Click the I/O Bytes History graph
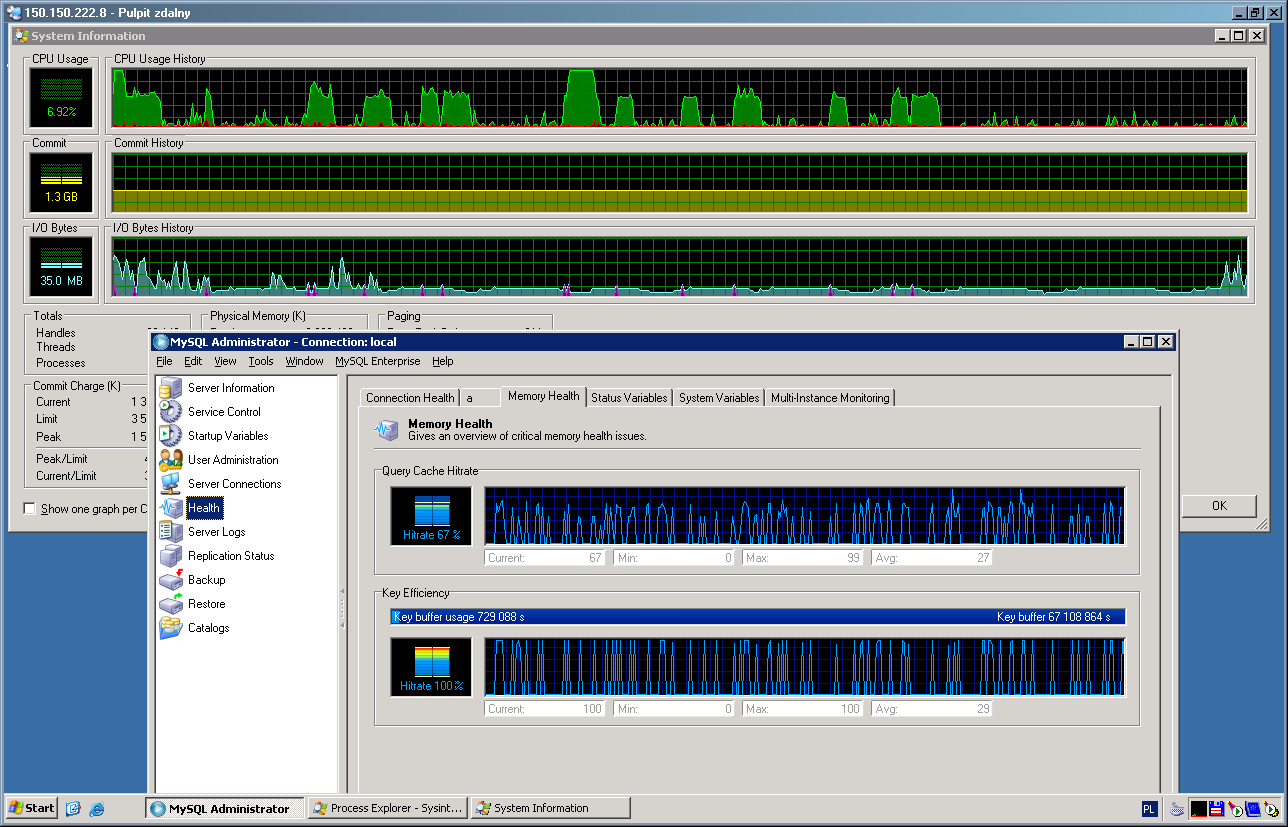Viewport: 1288px width, 827px height. (680, 267)
